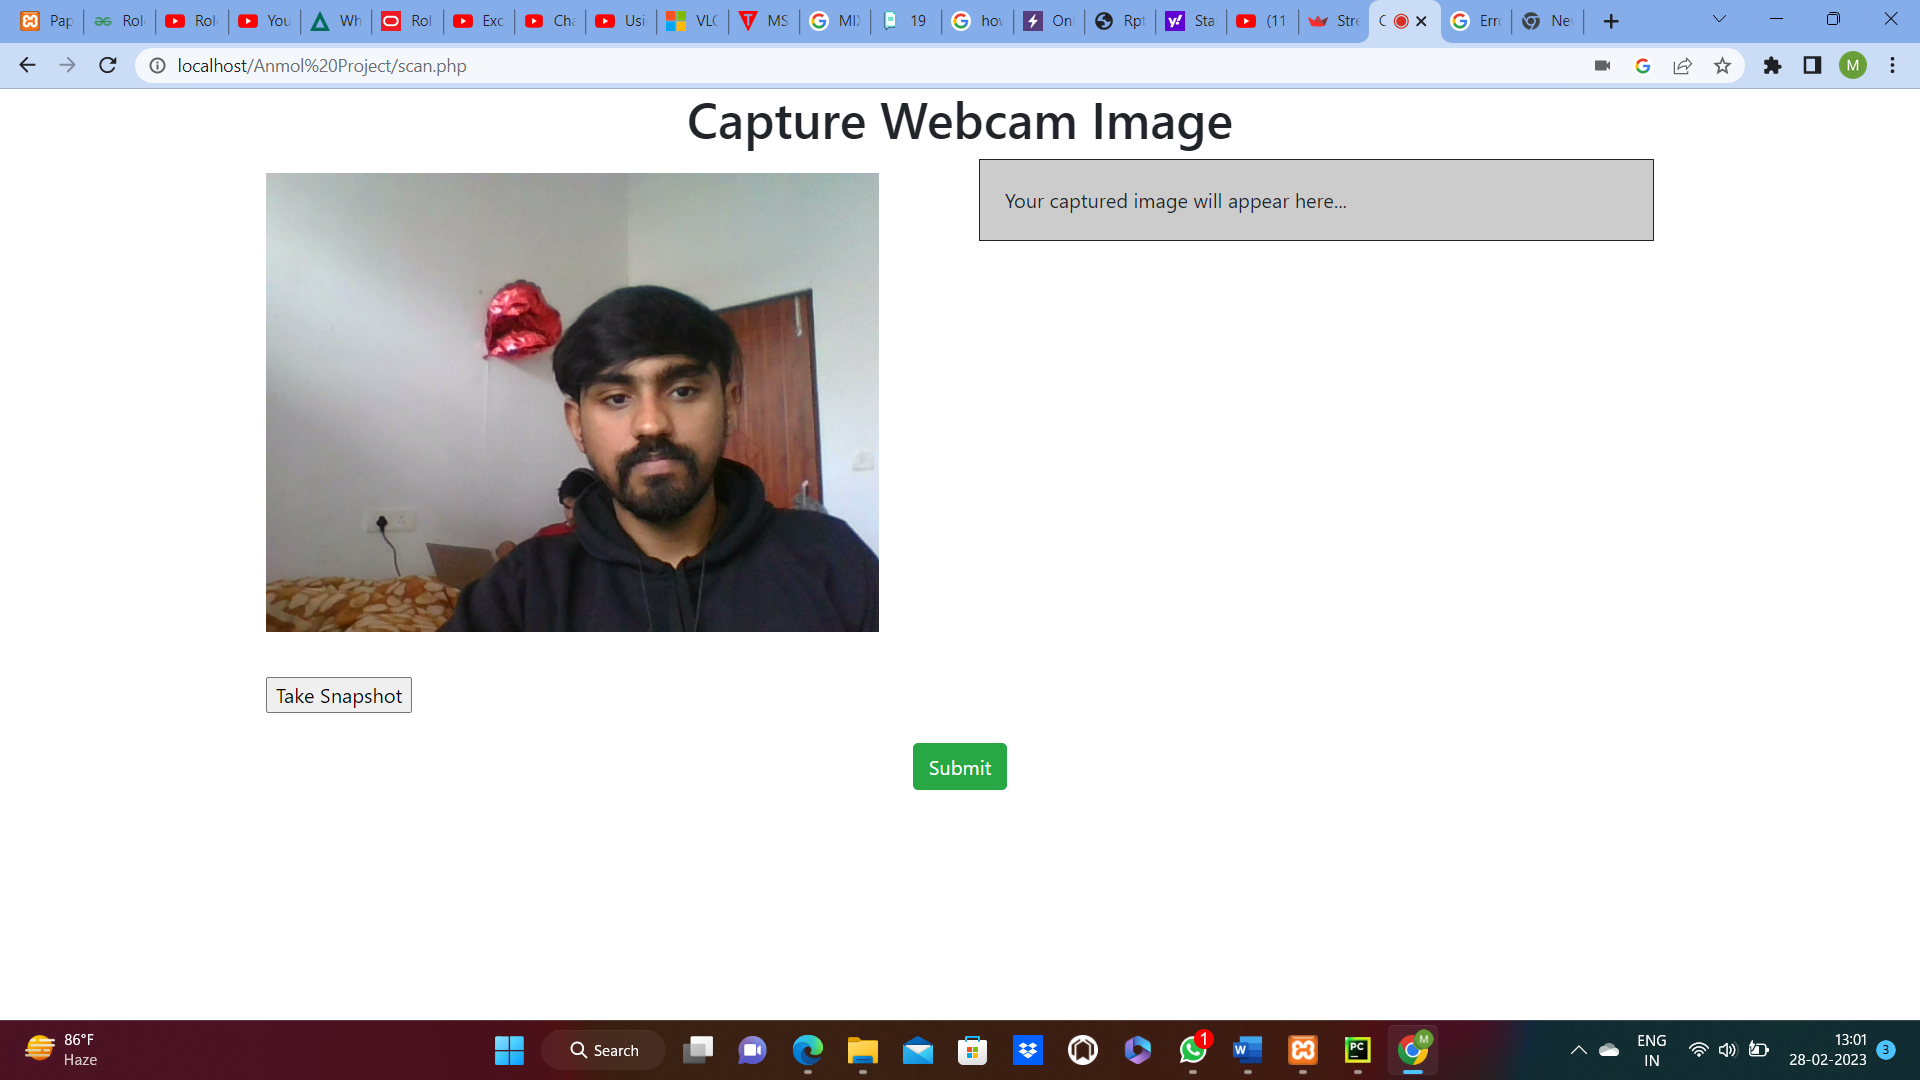Toggle the bookmark star for this page
The width and height of the screenshot is (1920, 1080).
(x=1723, y=66)
